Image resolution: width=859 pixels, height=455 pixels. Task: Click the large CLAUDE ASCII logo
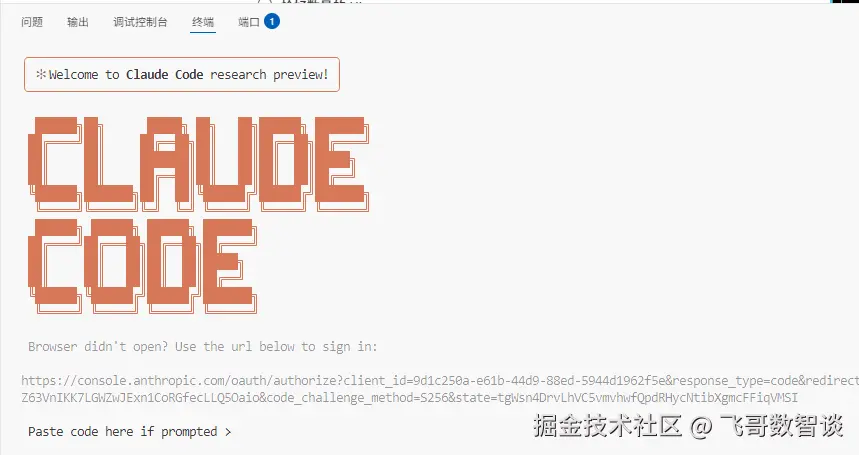[198, 164]
